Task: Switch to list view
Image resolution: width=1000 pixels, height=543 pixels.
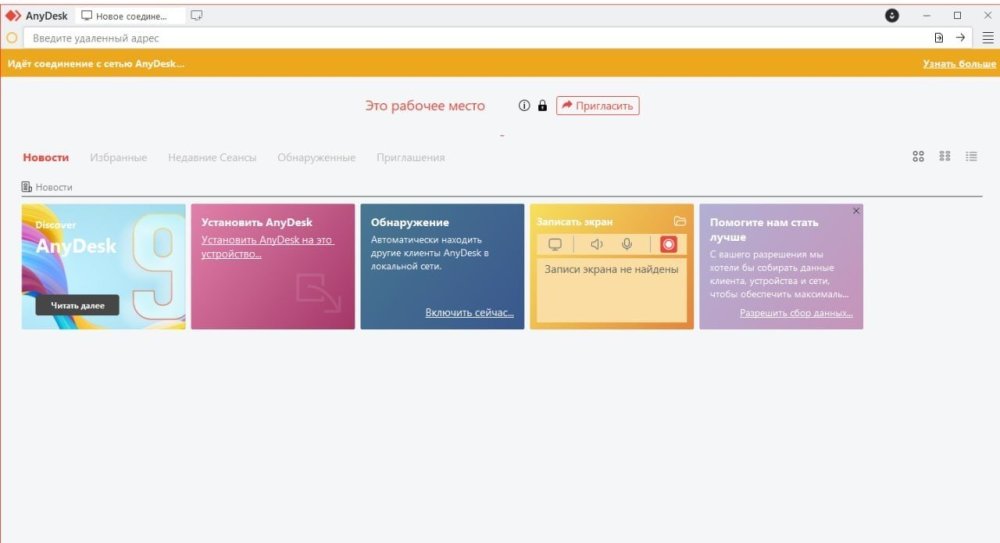Action: pos(971,156)
